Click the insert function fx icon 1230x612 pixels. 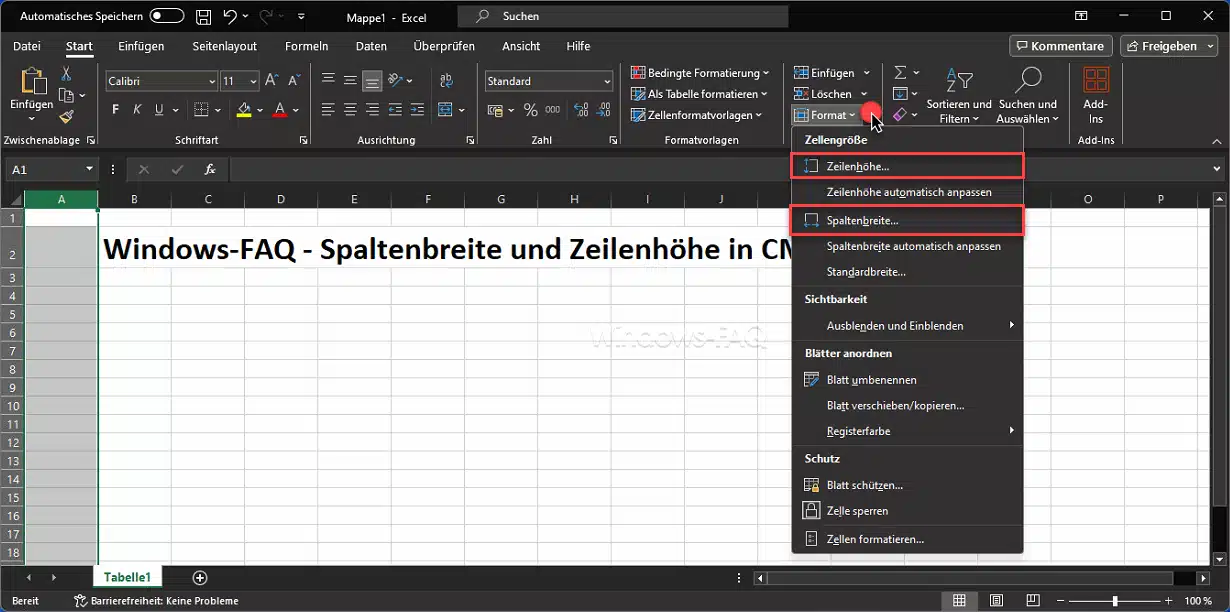210,170
